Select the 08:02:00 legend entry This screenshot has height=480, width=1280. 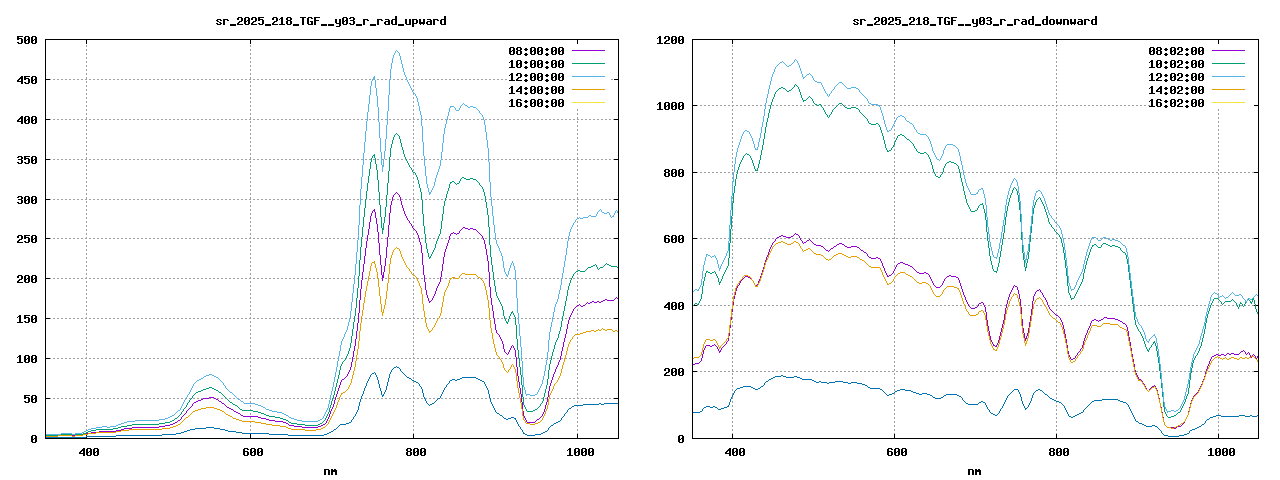pos(1197,50)
